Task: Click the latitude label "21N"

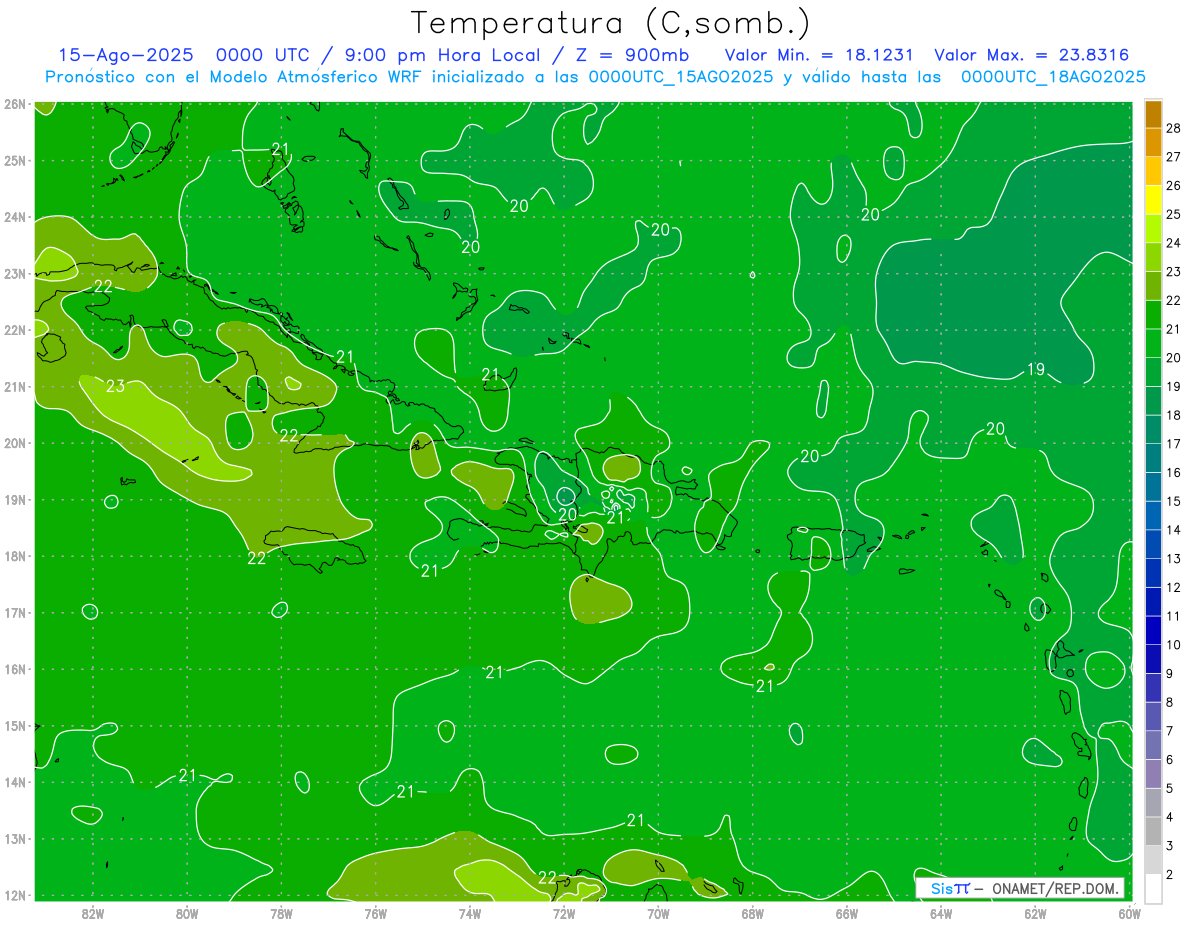Action: (14, 386)
